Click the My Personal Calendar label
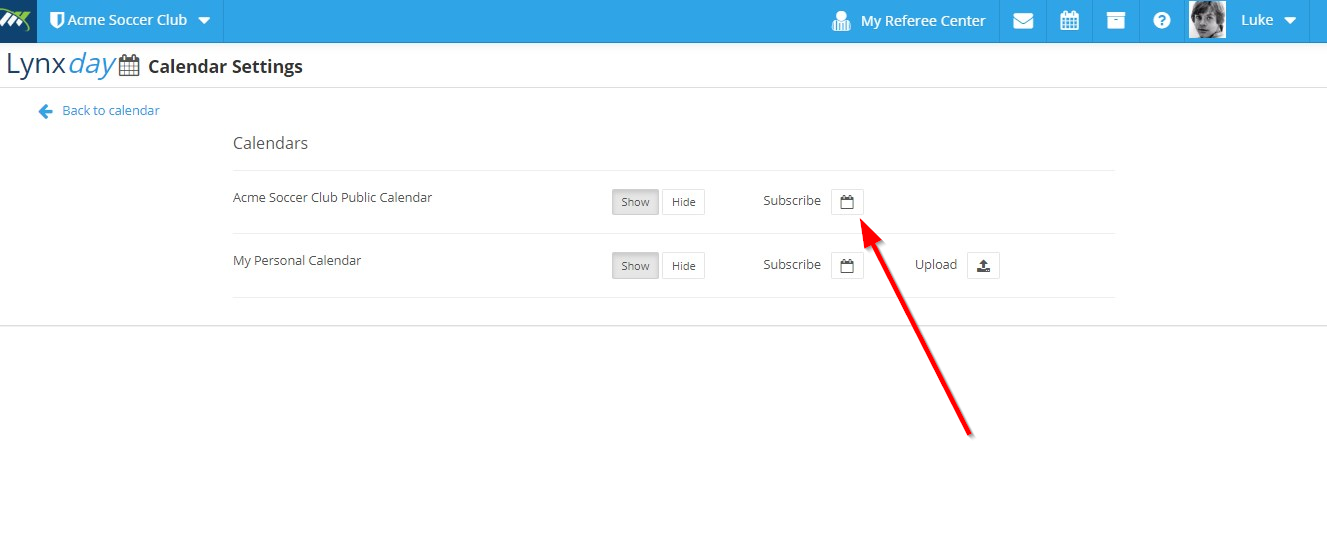The width and height of the screenshot is (1327, 555). 297,261
